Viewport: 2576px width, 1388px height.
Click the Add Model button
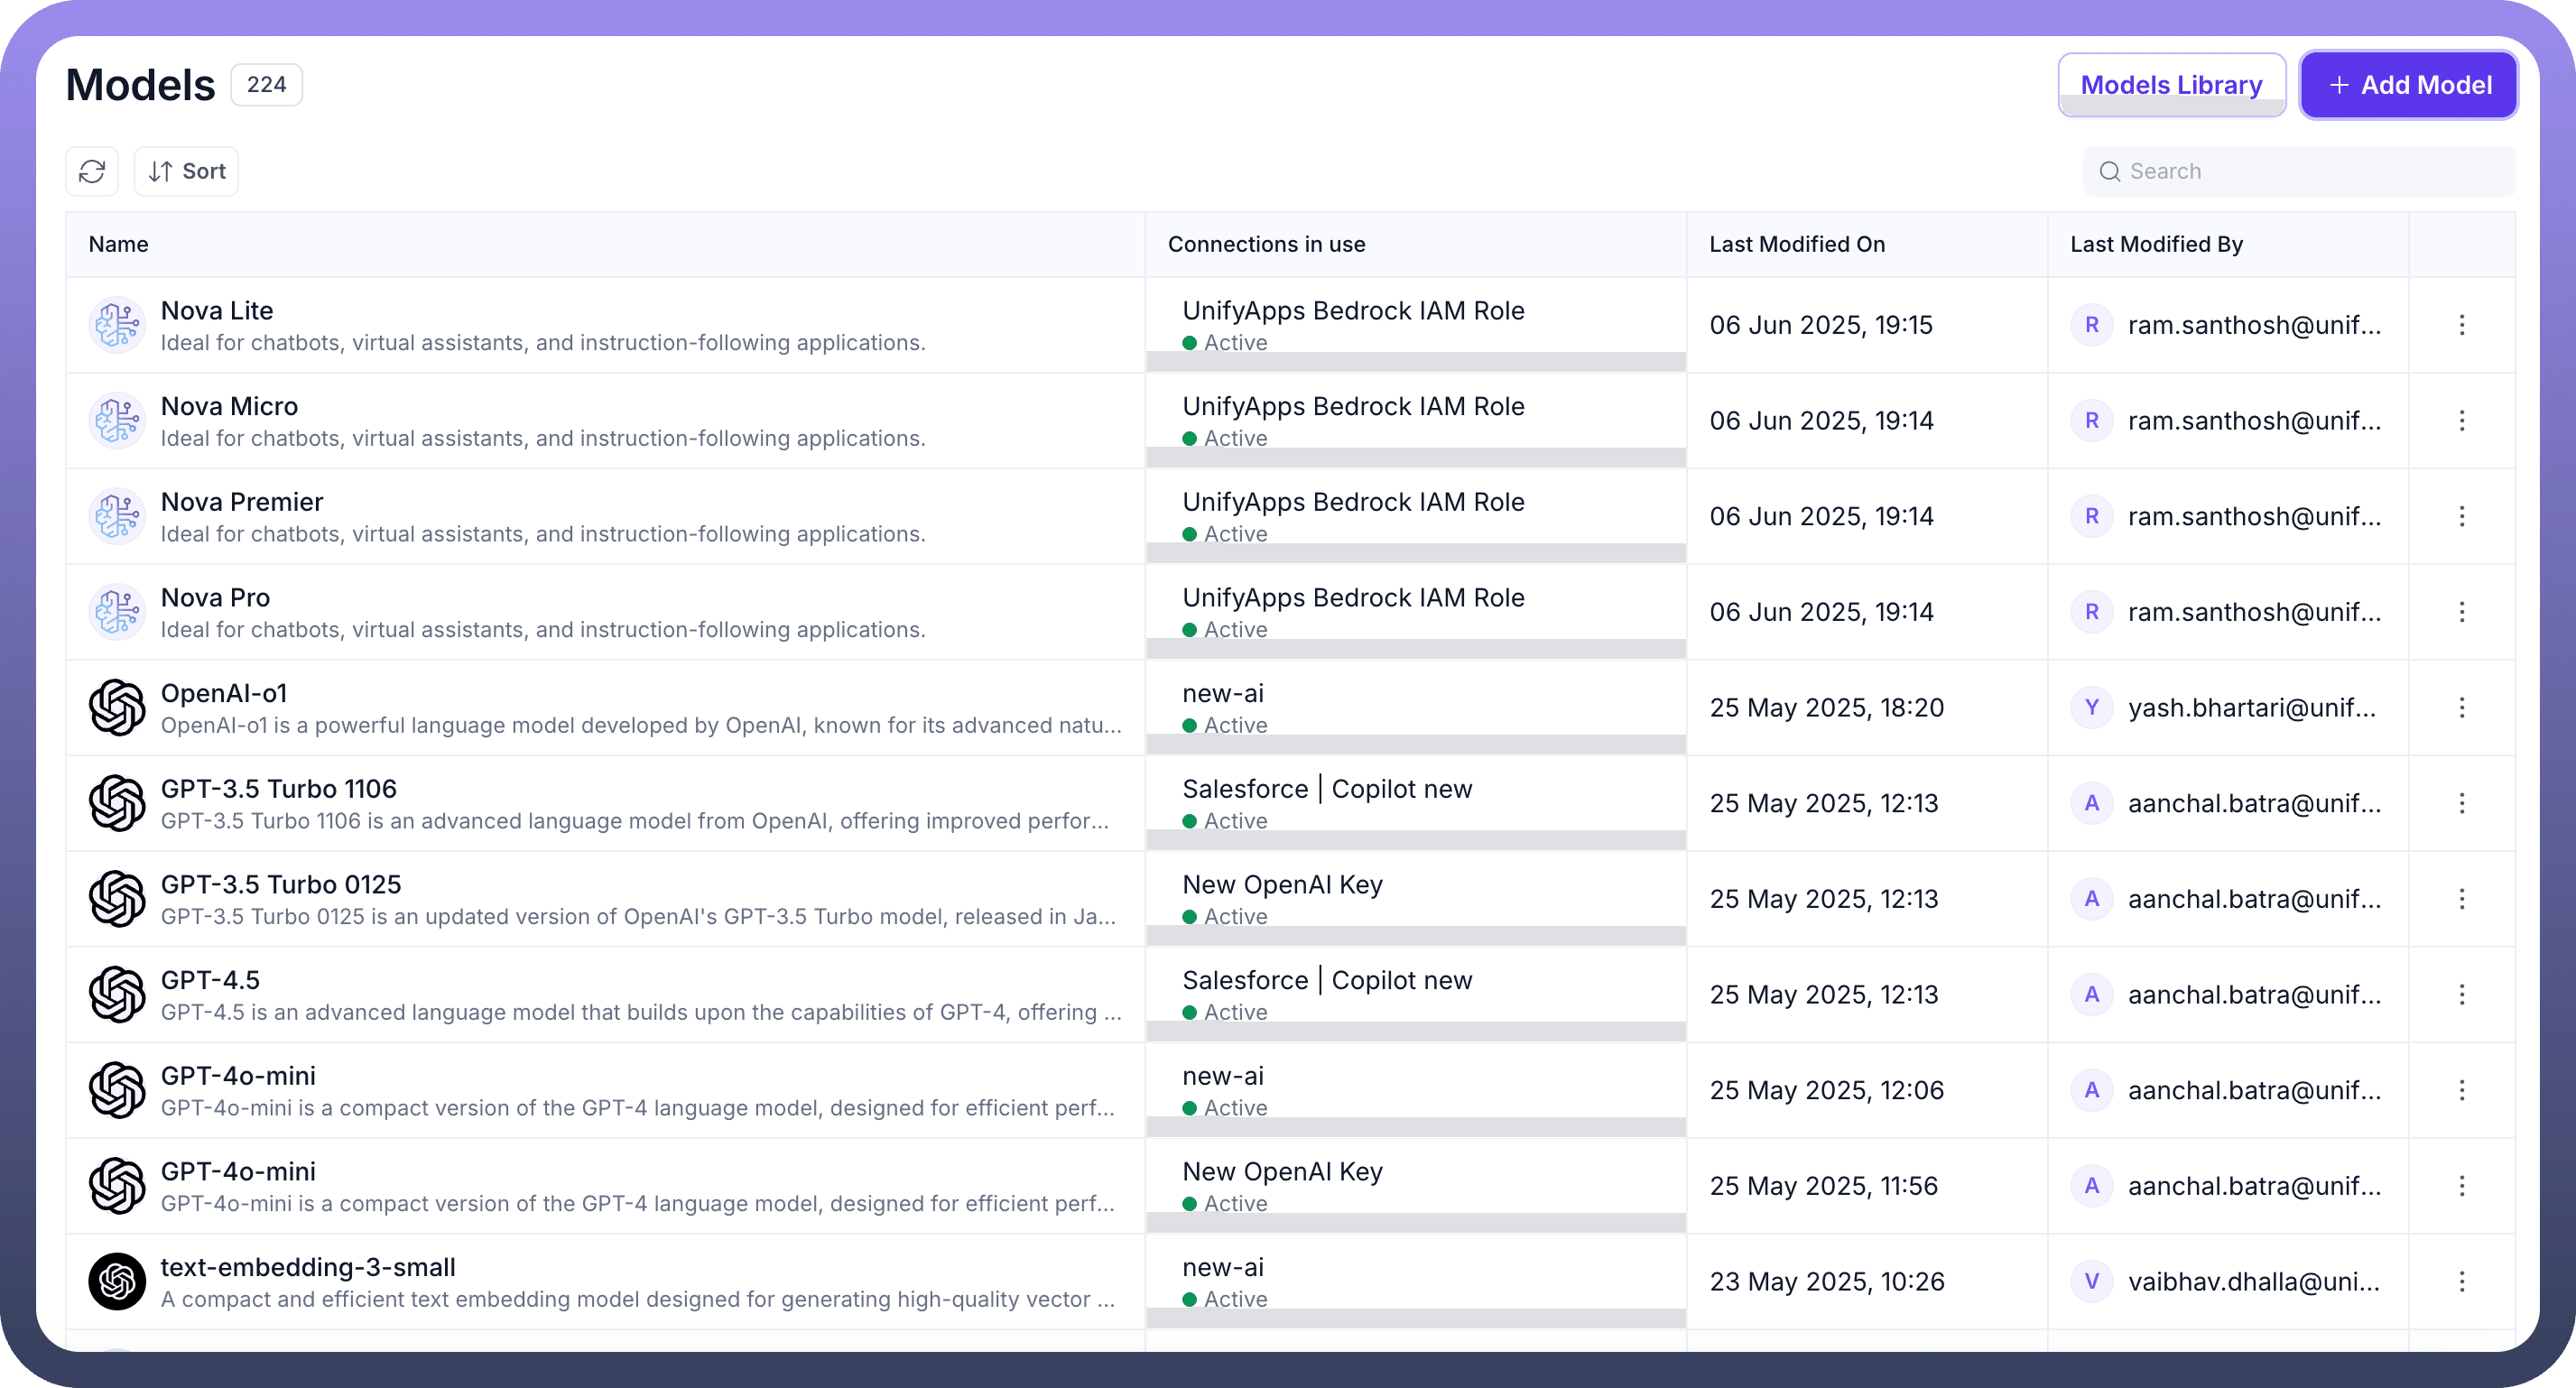tap(2408, 85)
